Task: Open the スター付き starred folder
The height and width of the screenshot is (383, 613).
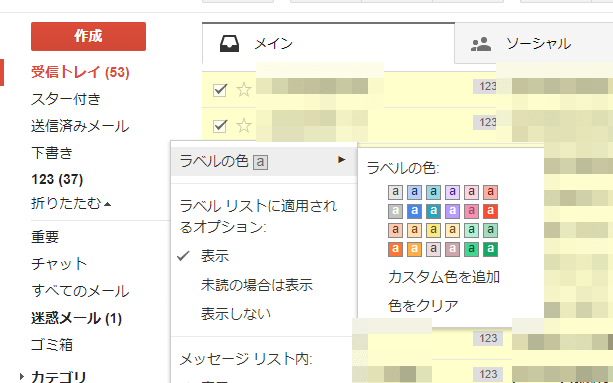Action: (66, 99)
